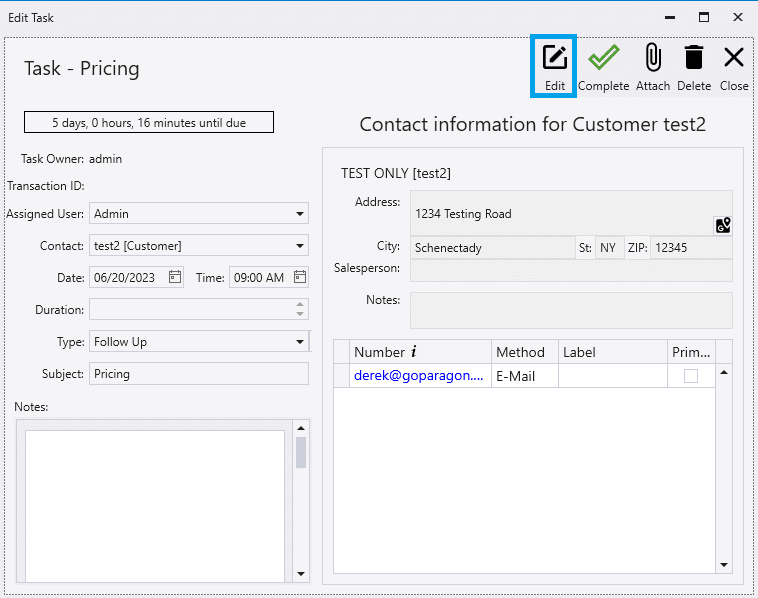Expand the Type dropdown set to Follow Up
Screen dimensions: 758x598
coord(300,342)
